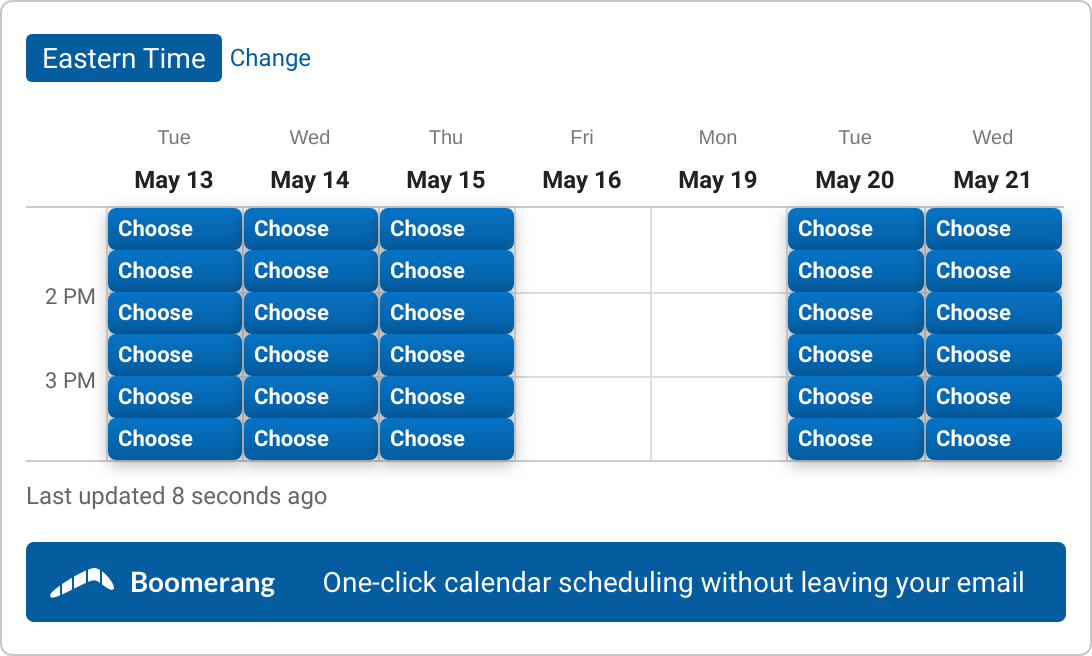Choose the first slot on Tue May 13
Image resolution: width=1092 pixels, height=656 pixels.
click(174, 228)
